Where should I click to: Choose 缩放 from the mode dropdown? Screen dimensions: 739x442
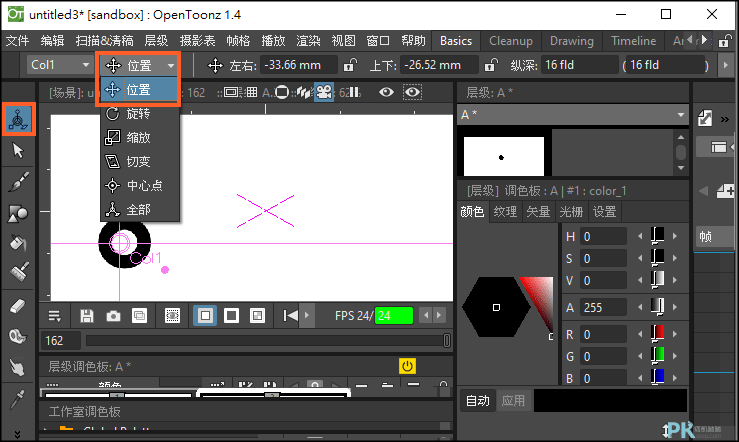pyautogui.click(x=140, y=138)
